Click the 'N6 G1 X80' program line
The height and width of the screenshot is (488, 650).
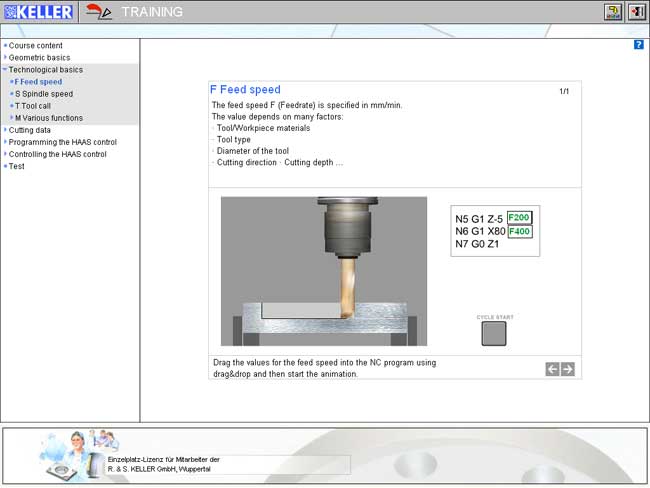click(480, 231)
